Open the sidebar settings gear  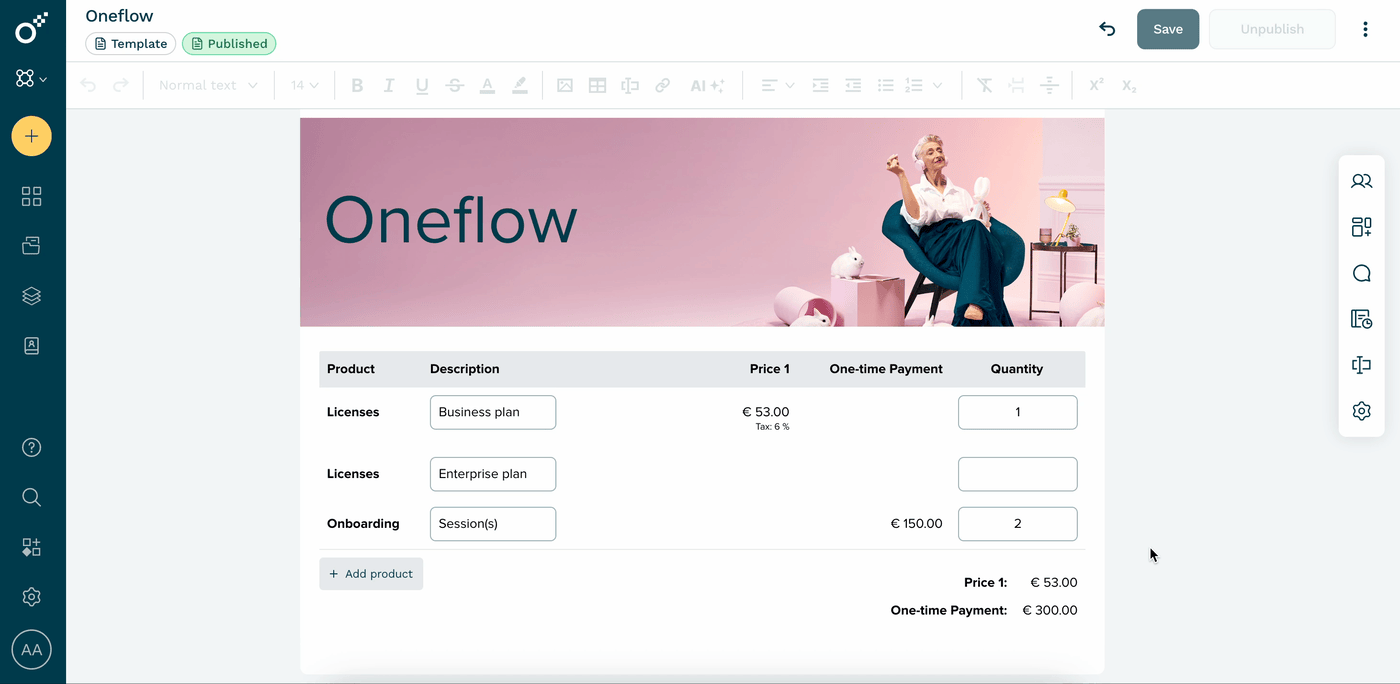[x=32, y=597]
